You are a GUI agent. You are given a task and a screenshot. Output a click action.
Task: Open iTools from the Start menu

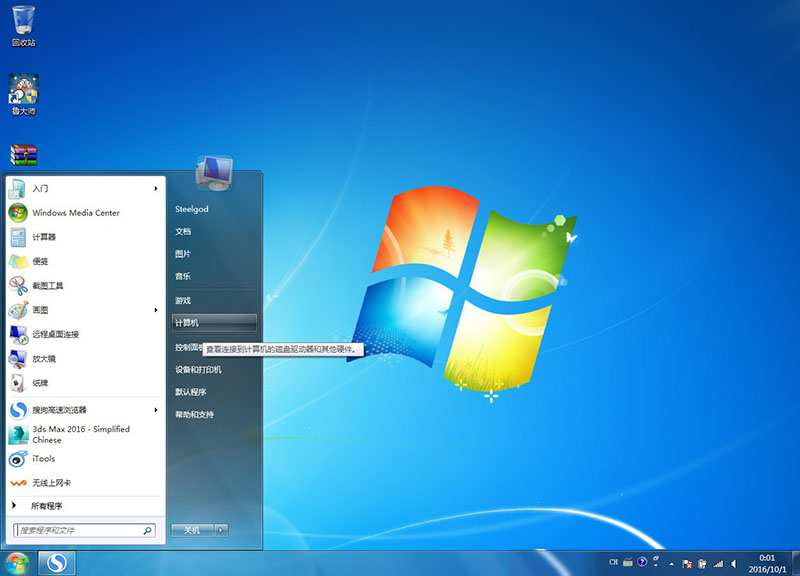tap(85, 459)
